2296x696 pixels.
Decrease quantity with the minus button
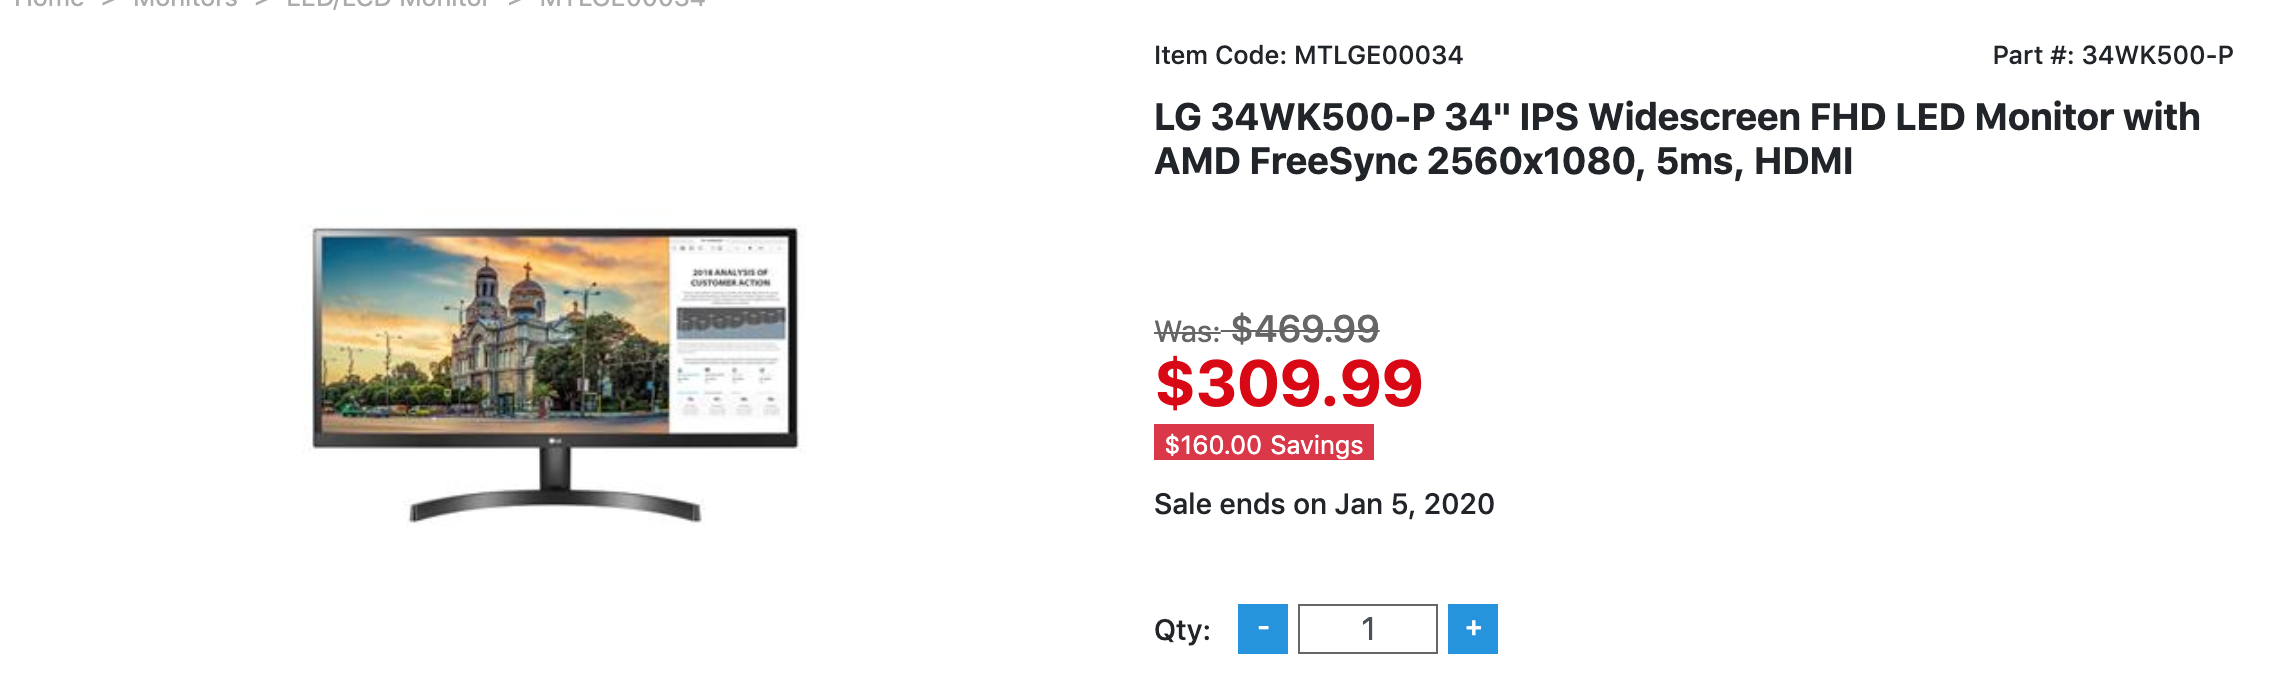pos(1262,629)
